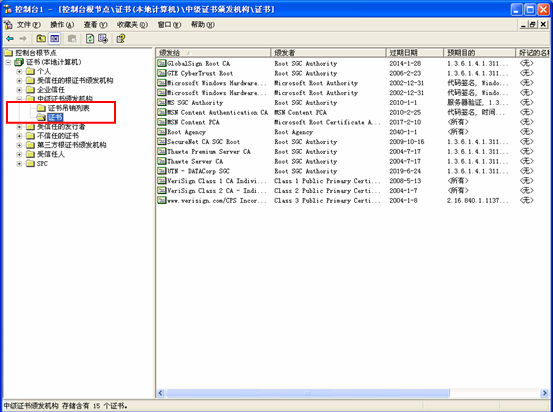Open the 查看(V) menu
Screen dimensions: 553x412
(x=95, y=25)
